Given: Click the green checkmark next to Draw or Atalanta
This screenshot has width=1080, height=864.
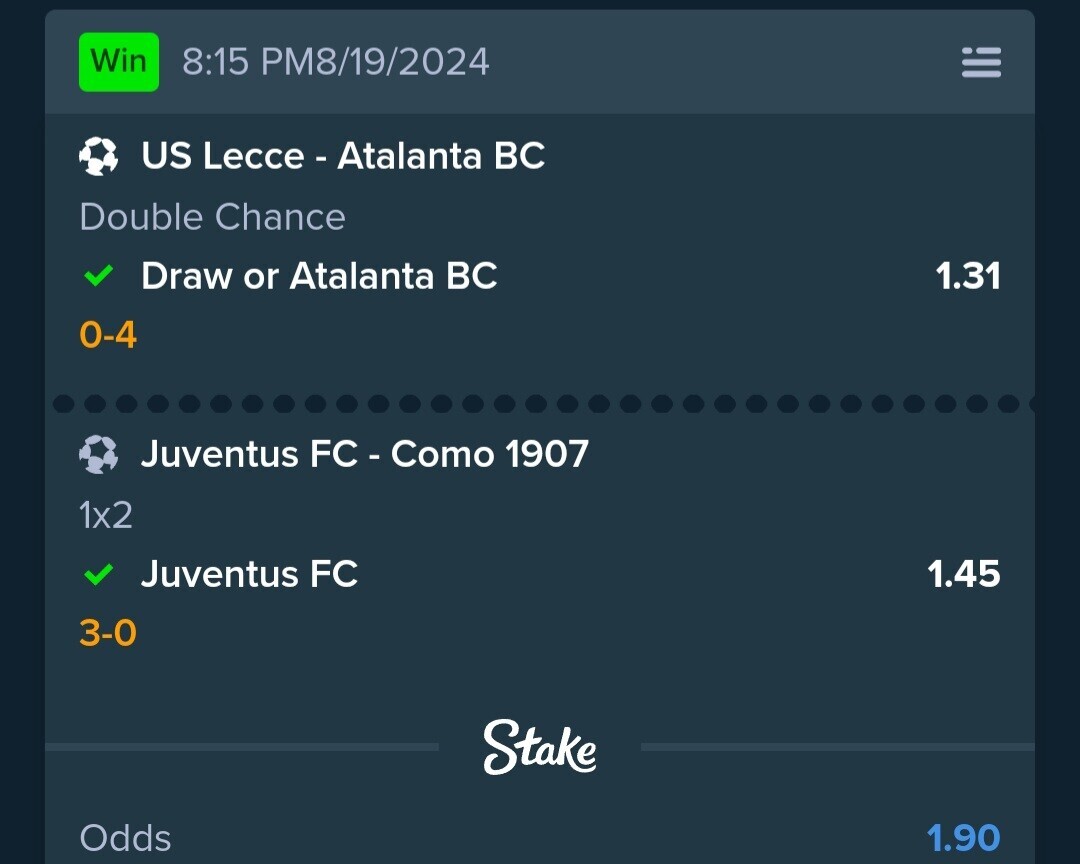Looking at the screenshot, I should (x=98, y=276).
